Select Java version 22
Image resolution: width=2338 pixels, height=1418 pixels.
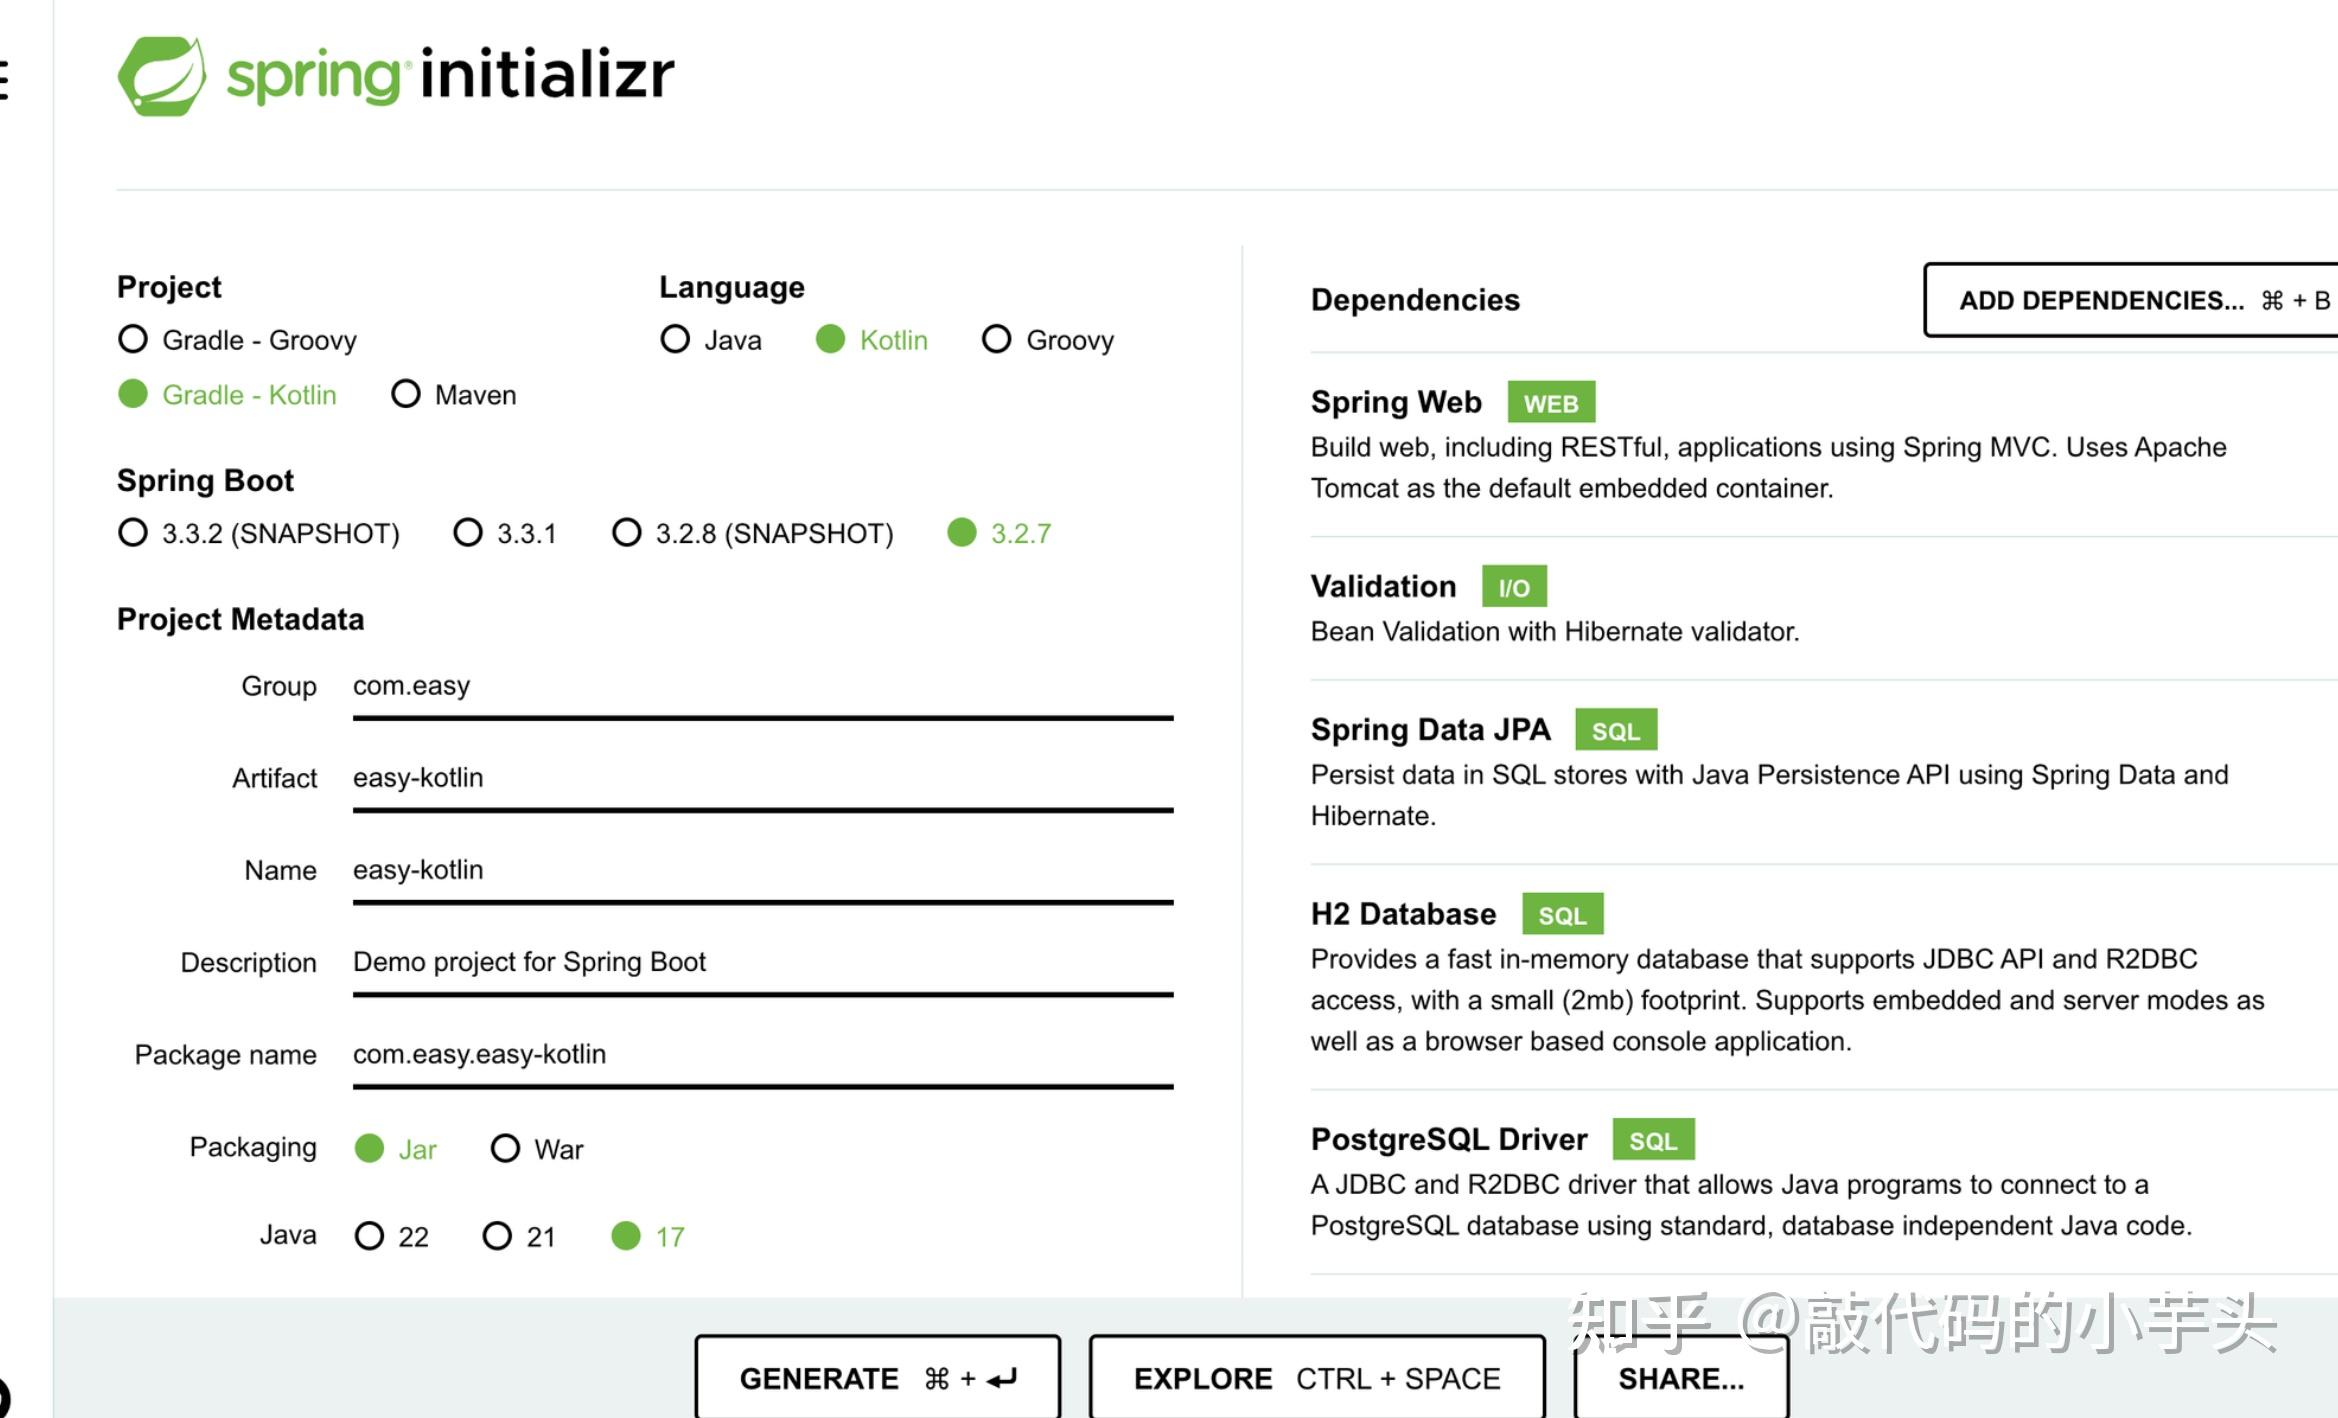pos(369,1237)
